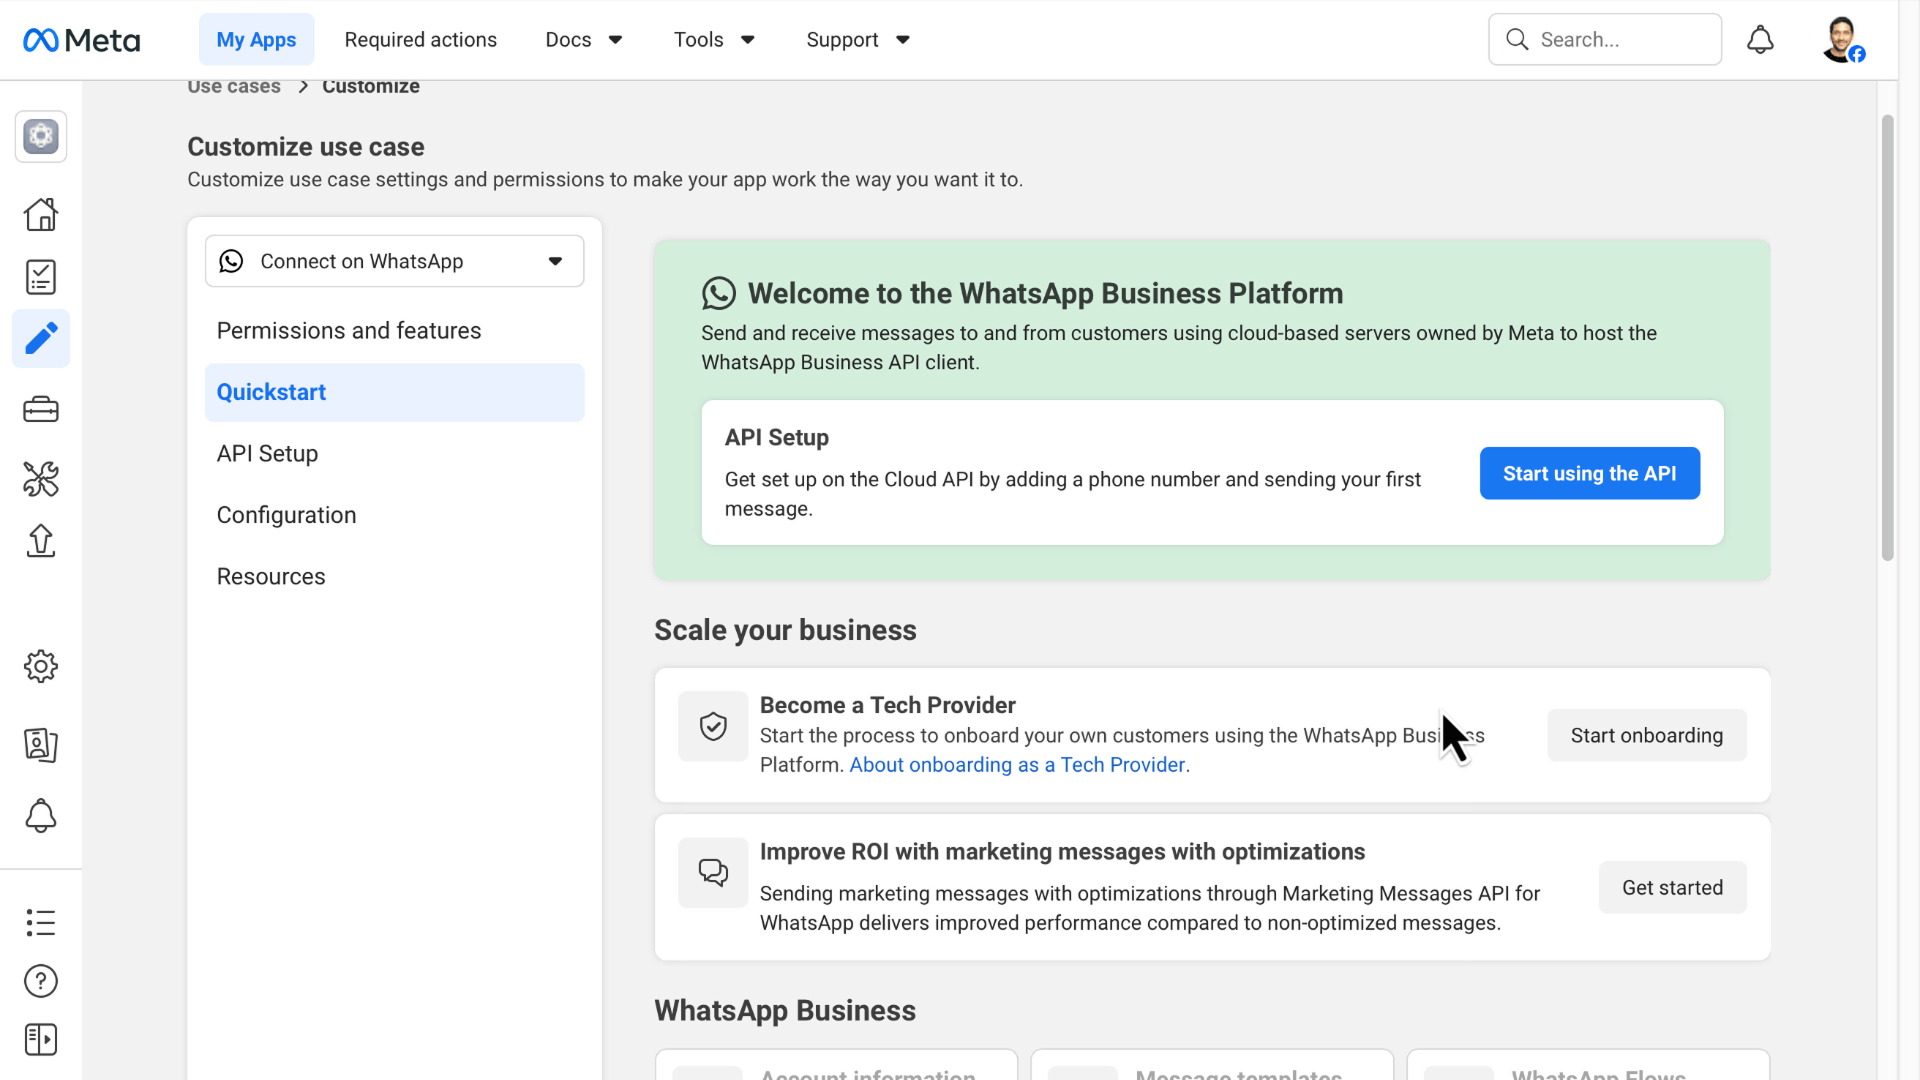Click the WhatsApp Business heading
This screenshot has width=1920, height=1080.
tap(785, 1011)
